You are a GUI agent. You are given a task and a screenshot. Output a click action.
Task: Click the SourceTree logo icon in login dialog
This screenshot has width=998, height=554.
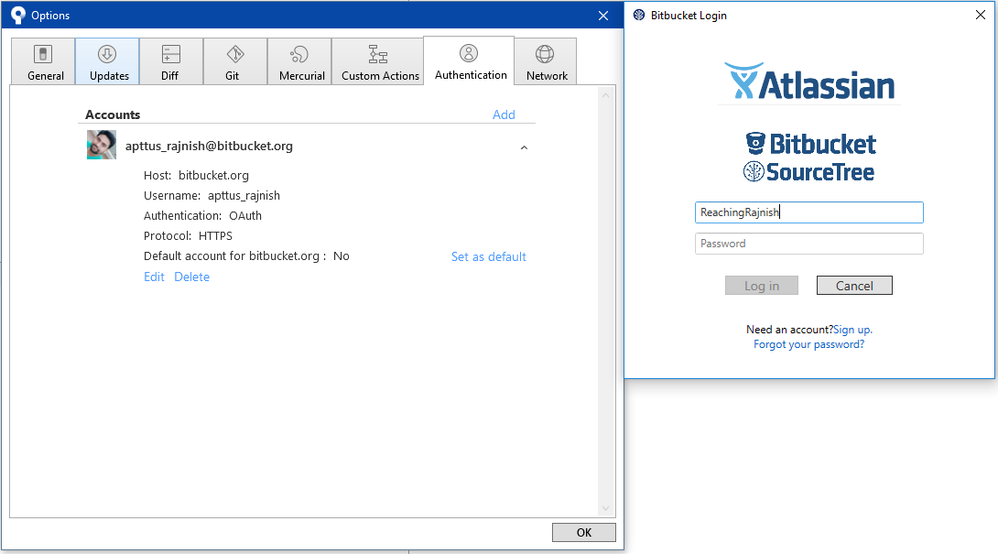point(754,171)
